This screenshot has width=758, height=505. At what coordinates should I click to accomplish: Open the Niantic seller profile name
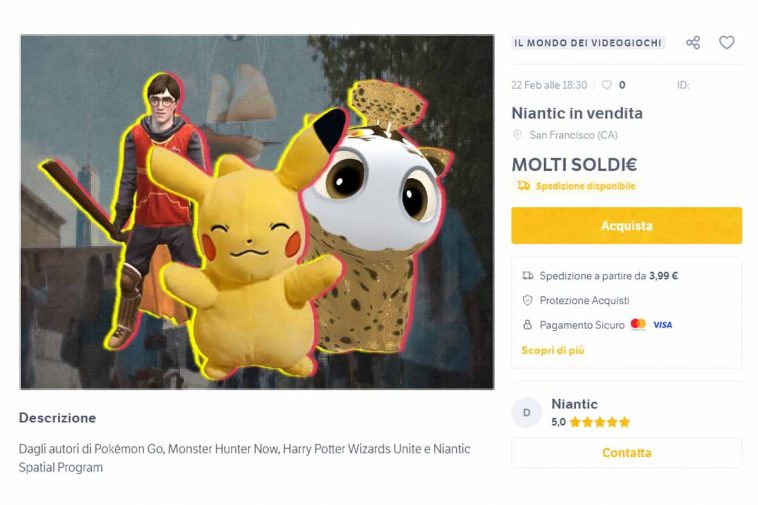click(574, 404)
